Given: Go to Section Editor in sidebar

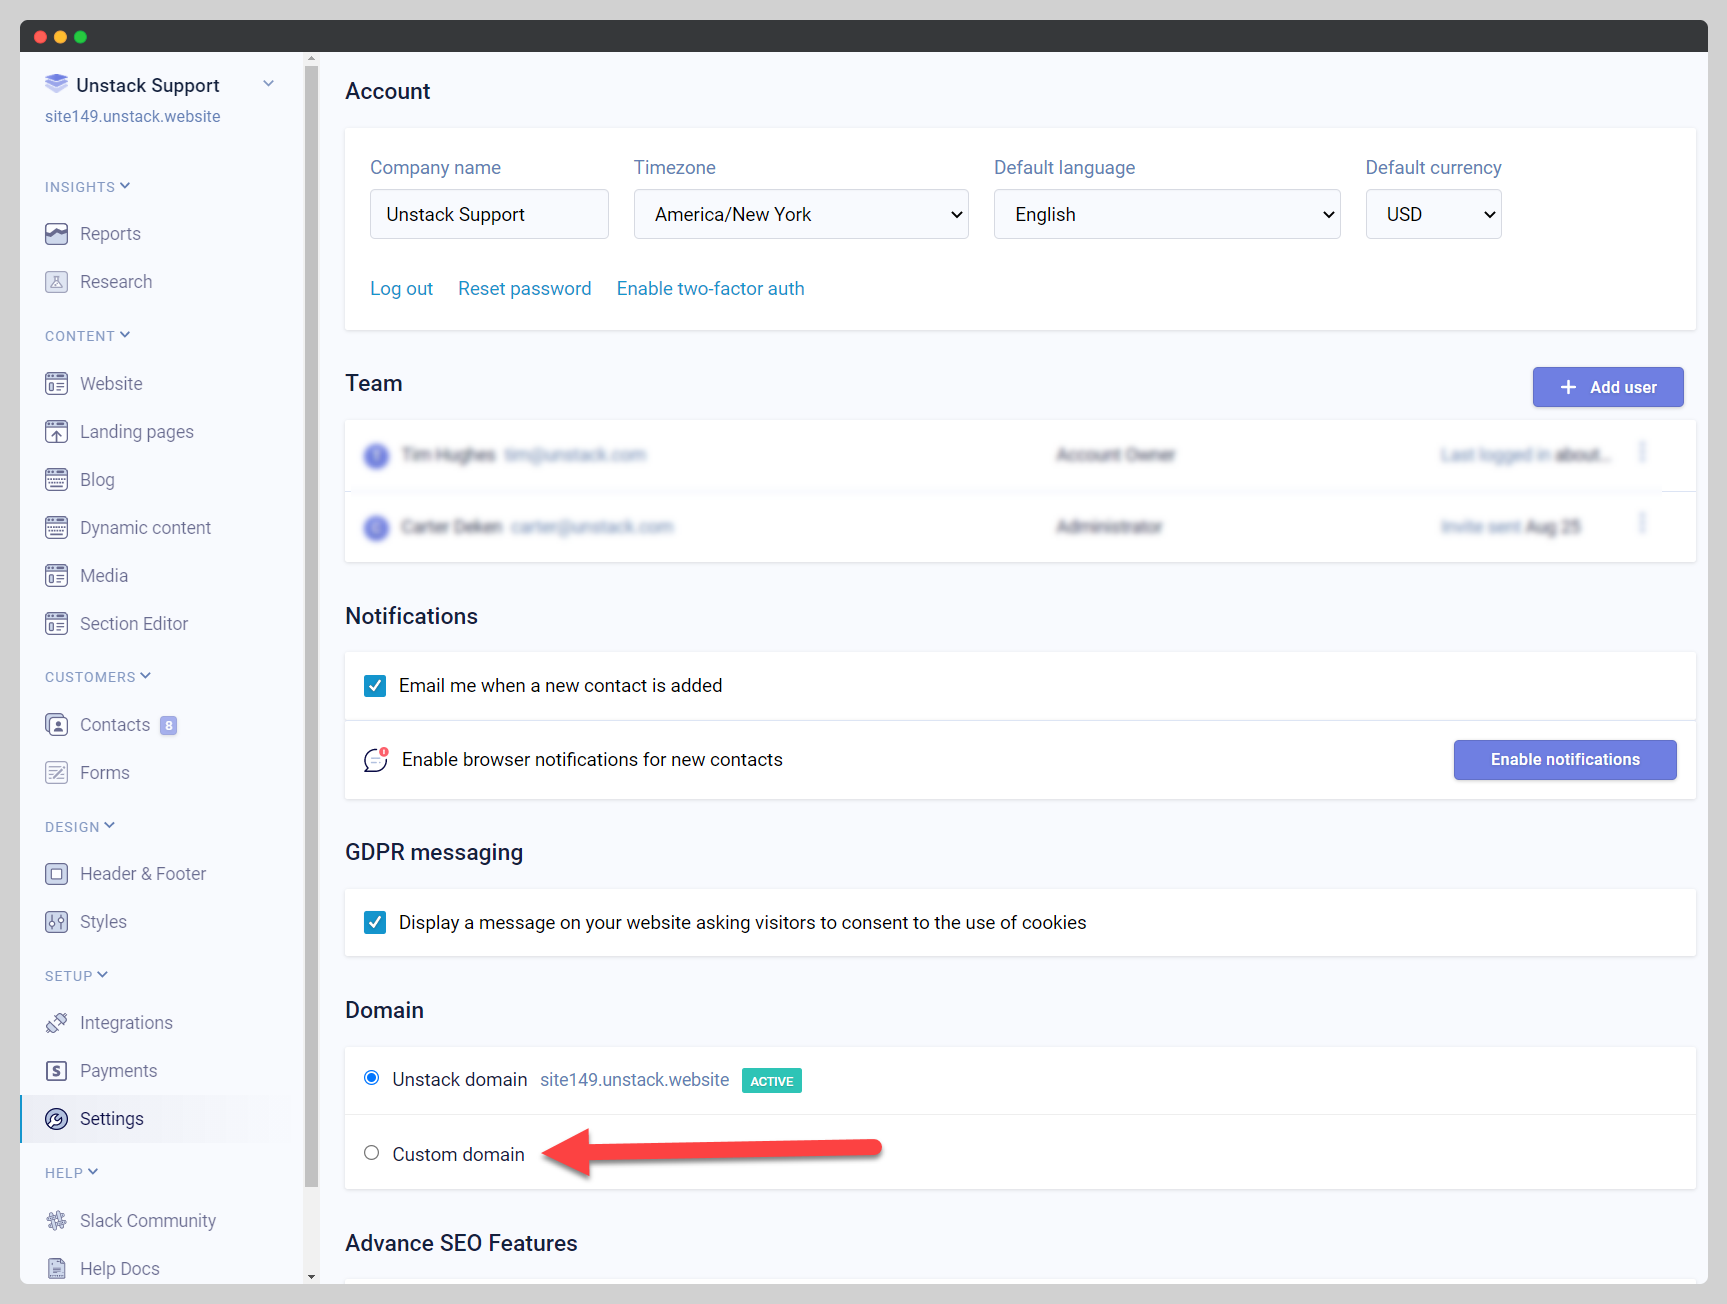Looking at the screenshot, I should (x=134, y=624).
